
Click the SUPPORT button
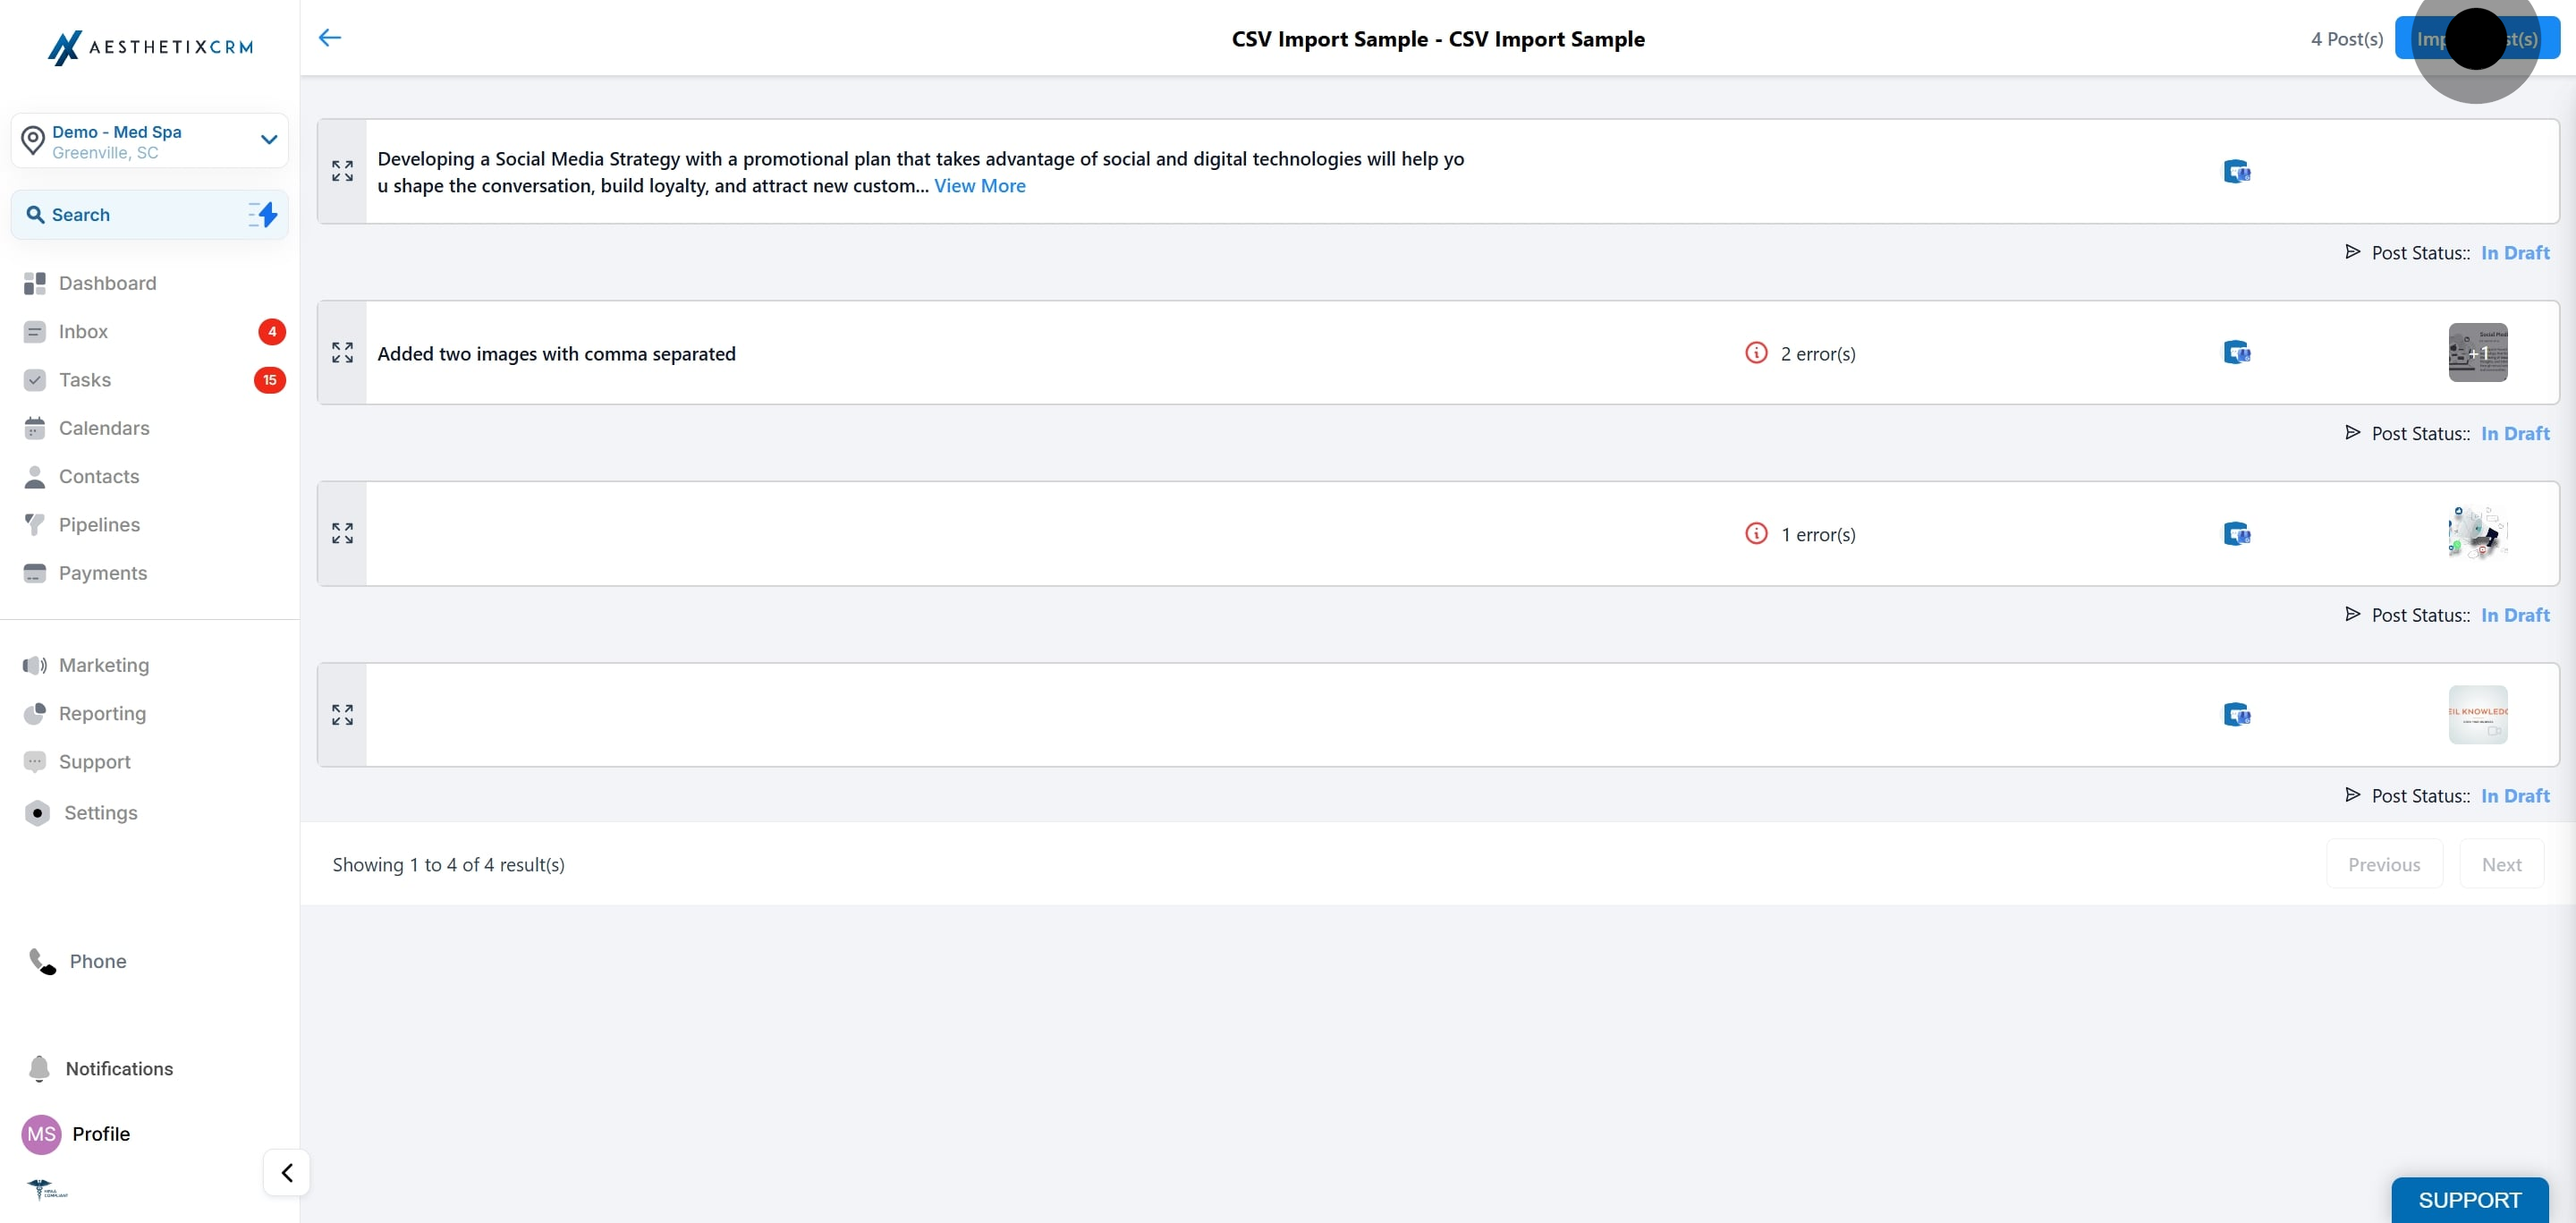(x=2469, y=1199)
